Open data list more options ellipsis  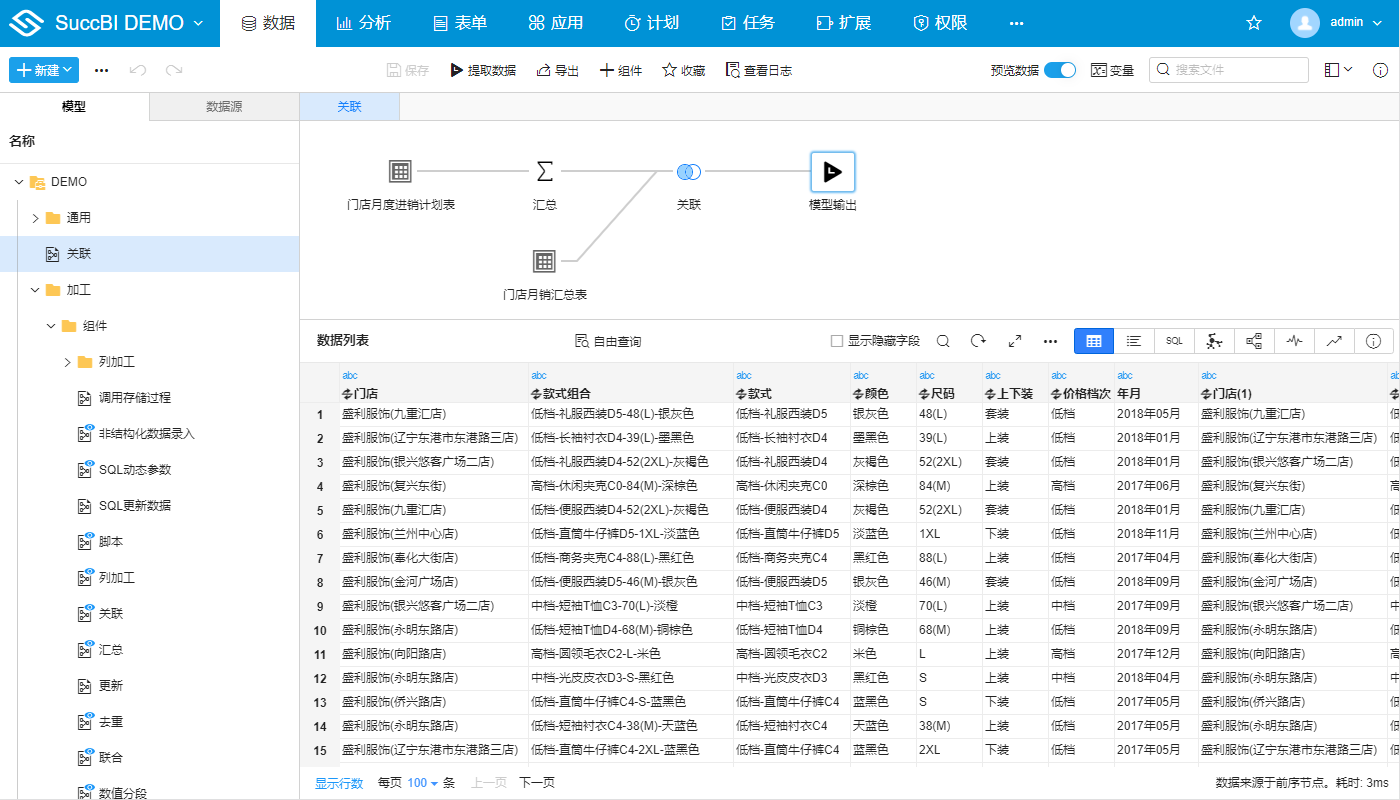(1050, 341)
